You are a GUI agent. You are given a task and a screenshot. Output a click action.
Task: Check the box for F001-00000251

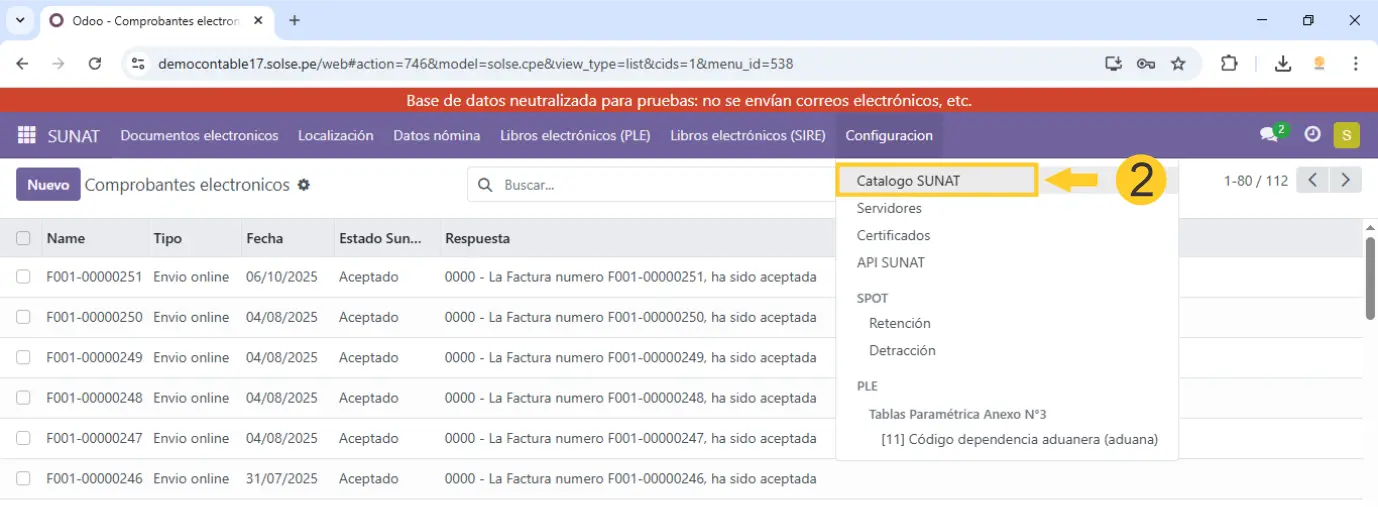coord(23,277)
